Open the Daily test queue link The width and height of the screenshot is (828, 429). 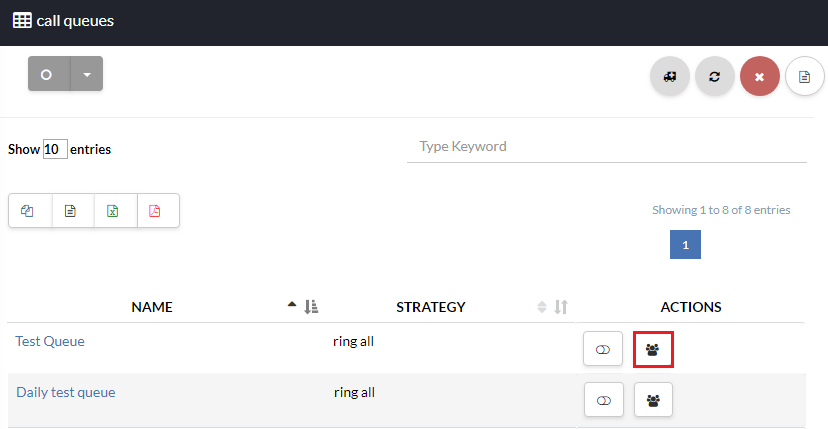click(x=65, y=392)
